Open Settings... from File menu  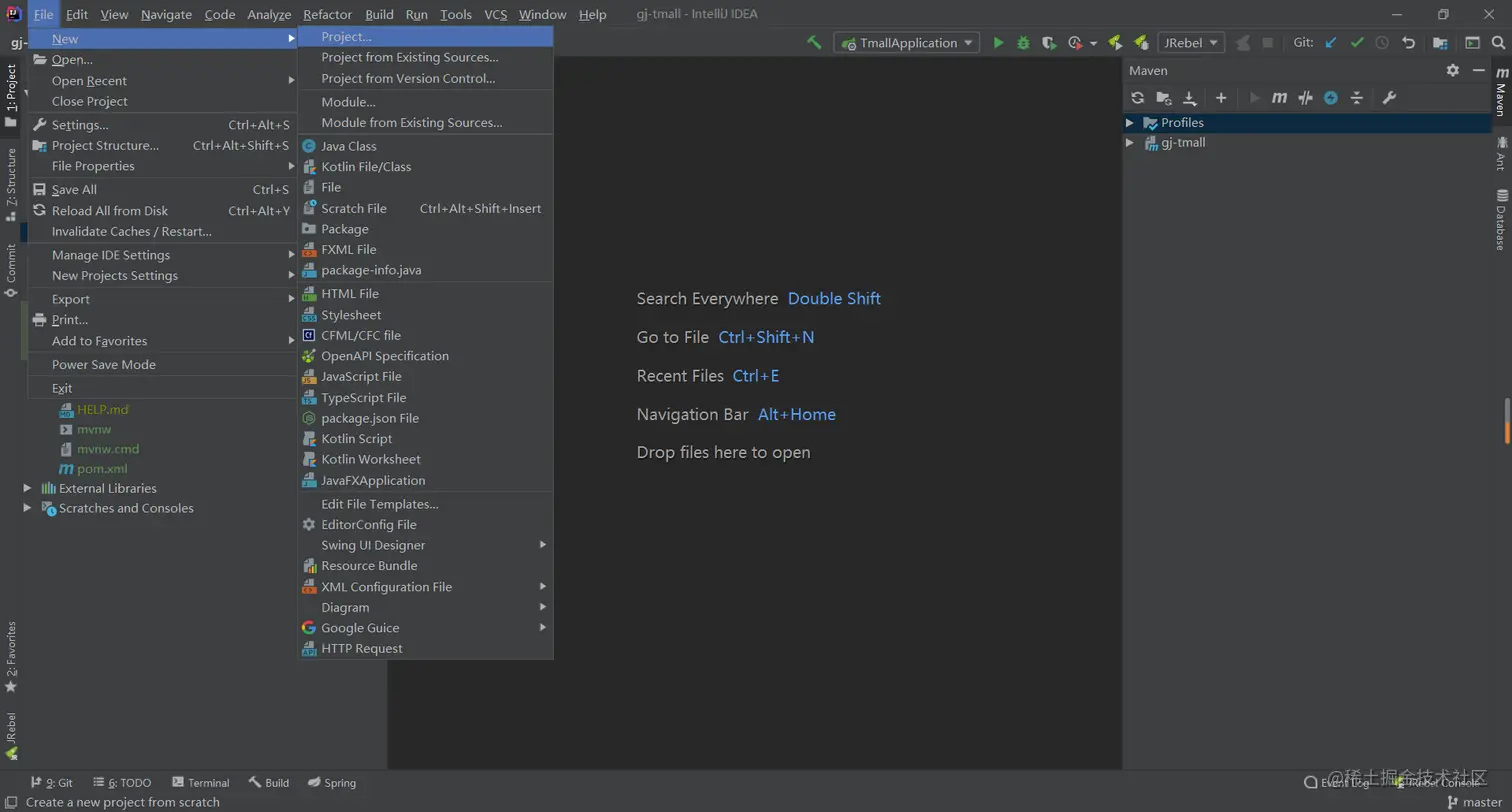(x=163, y=125)
